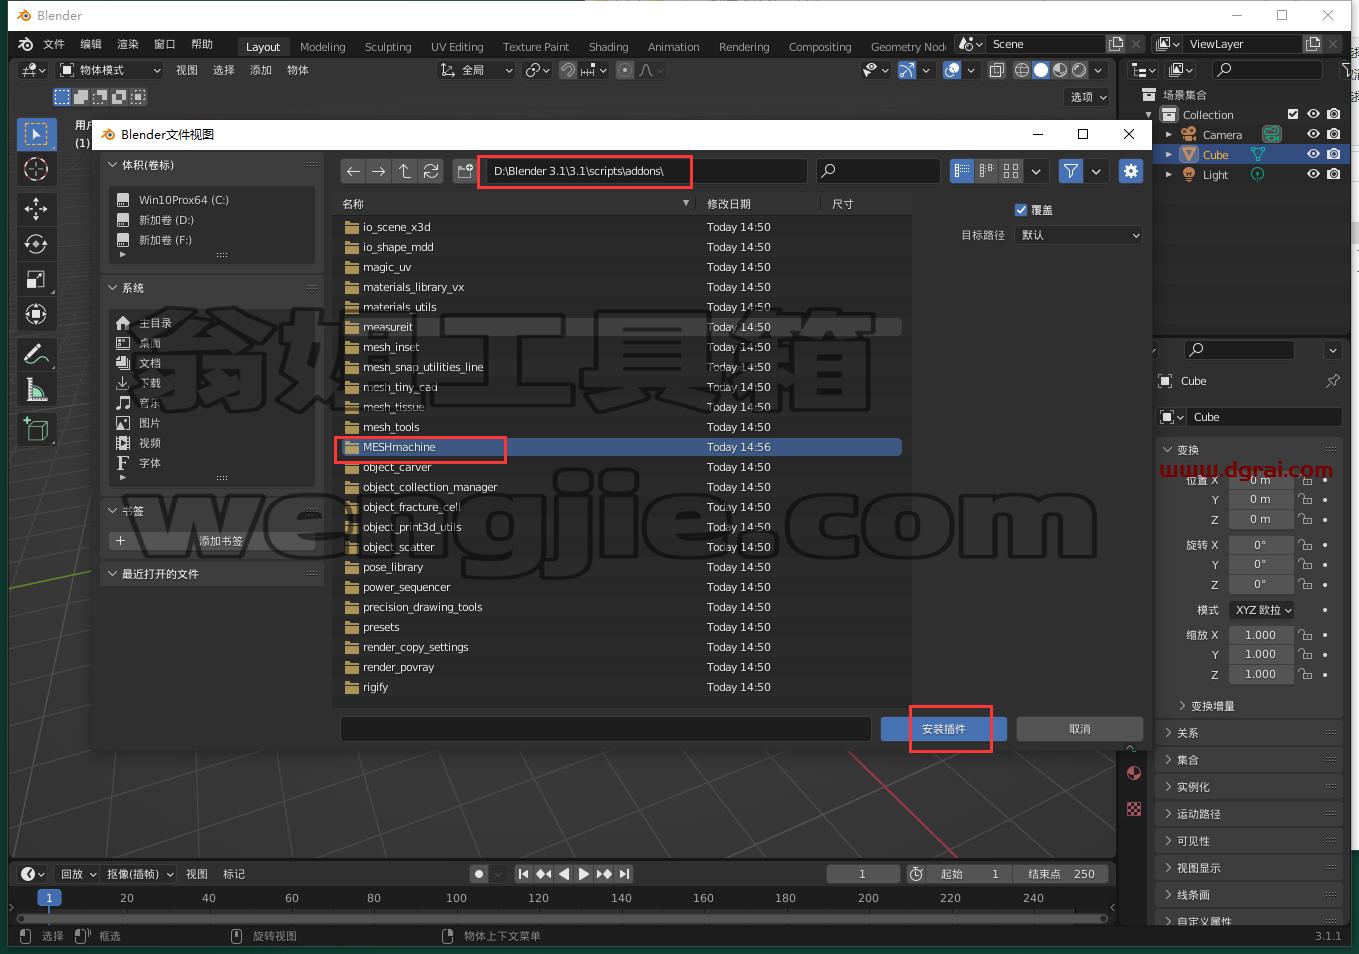Select the Add Cube tool
The height and width of the screenshot is (954, 1359).
(36, 430)
